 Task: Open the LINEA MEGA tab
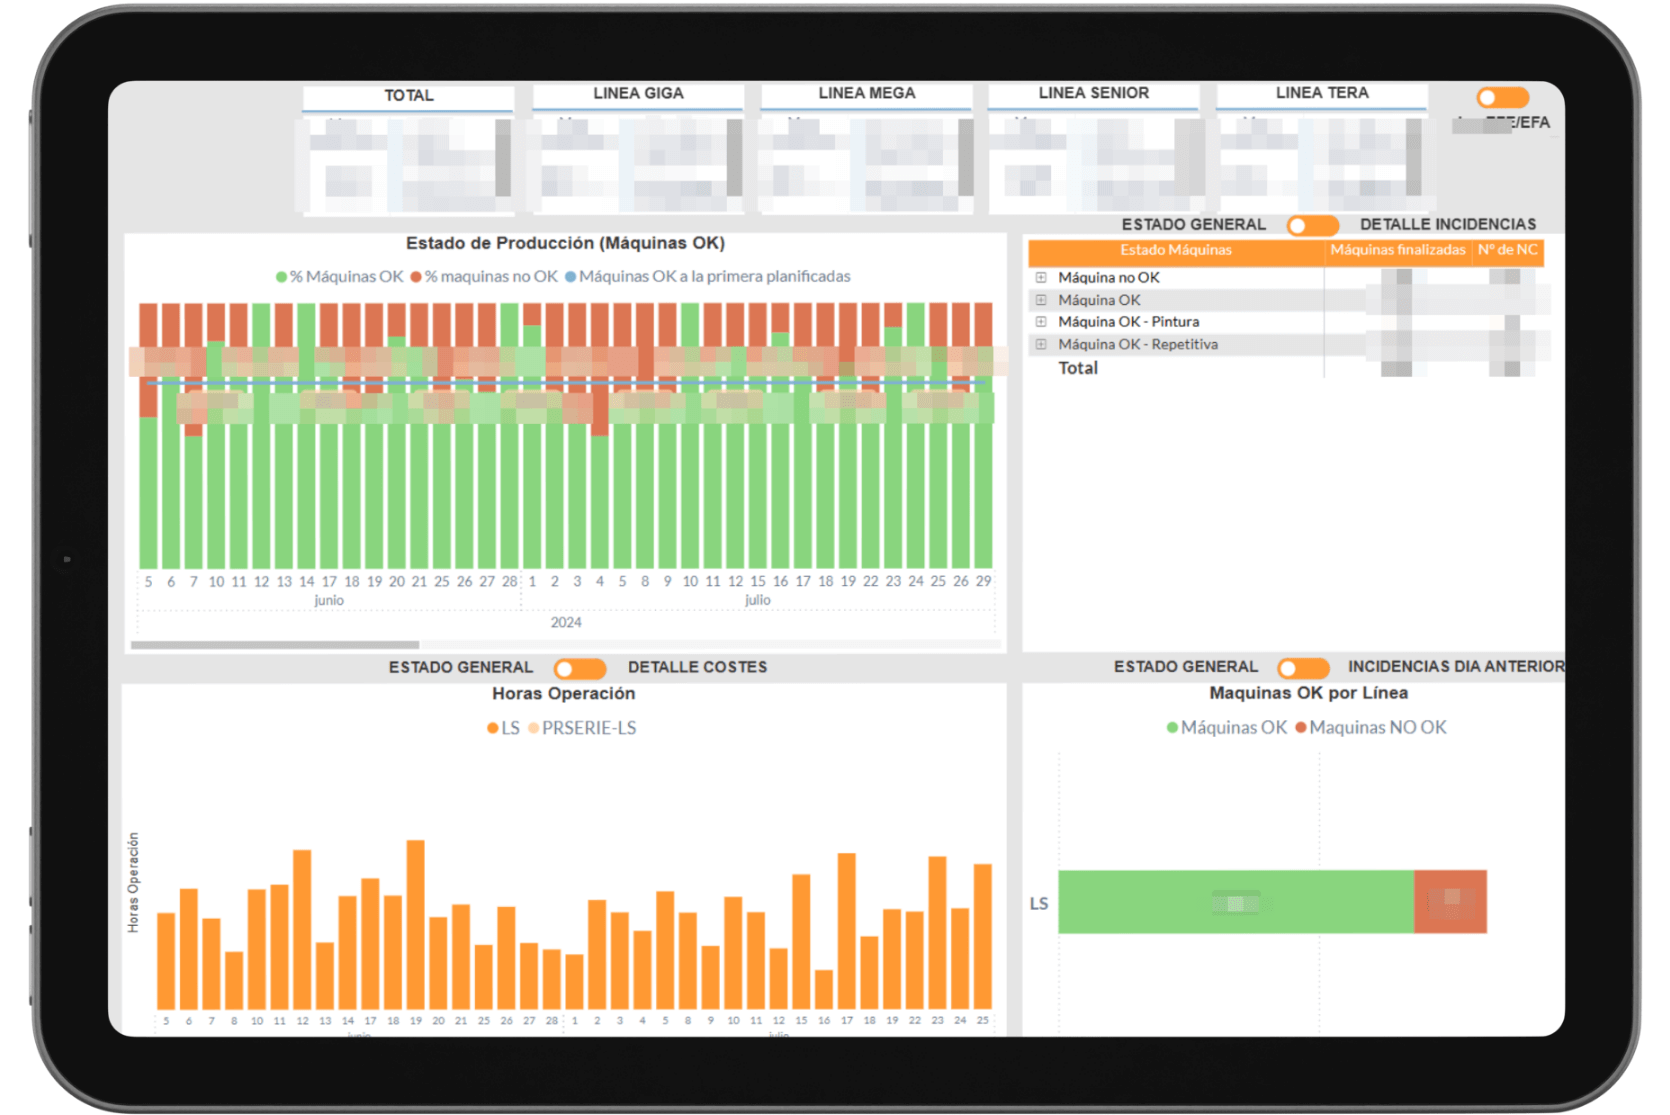tap(866, 94)
